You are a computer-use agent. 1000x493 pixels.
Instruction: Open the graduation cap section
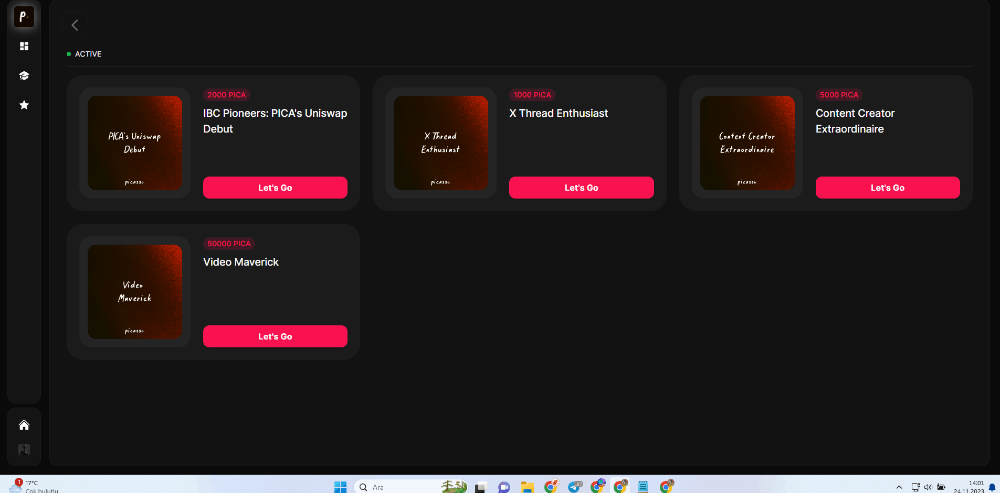(x=24, y=75)
